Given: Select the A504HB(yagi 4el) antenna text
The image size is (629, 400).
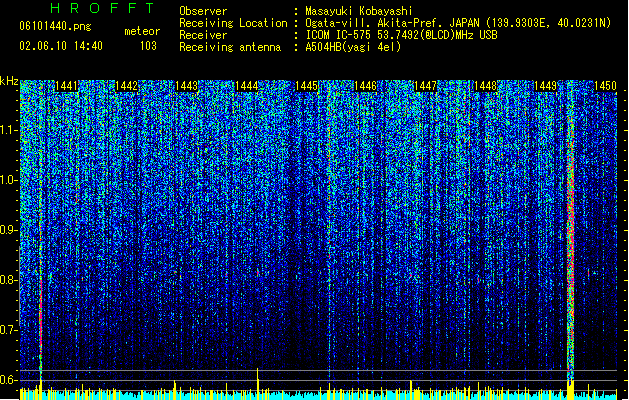Looking at the screenshot, I should click(x=353, y=47).
